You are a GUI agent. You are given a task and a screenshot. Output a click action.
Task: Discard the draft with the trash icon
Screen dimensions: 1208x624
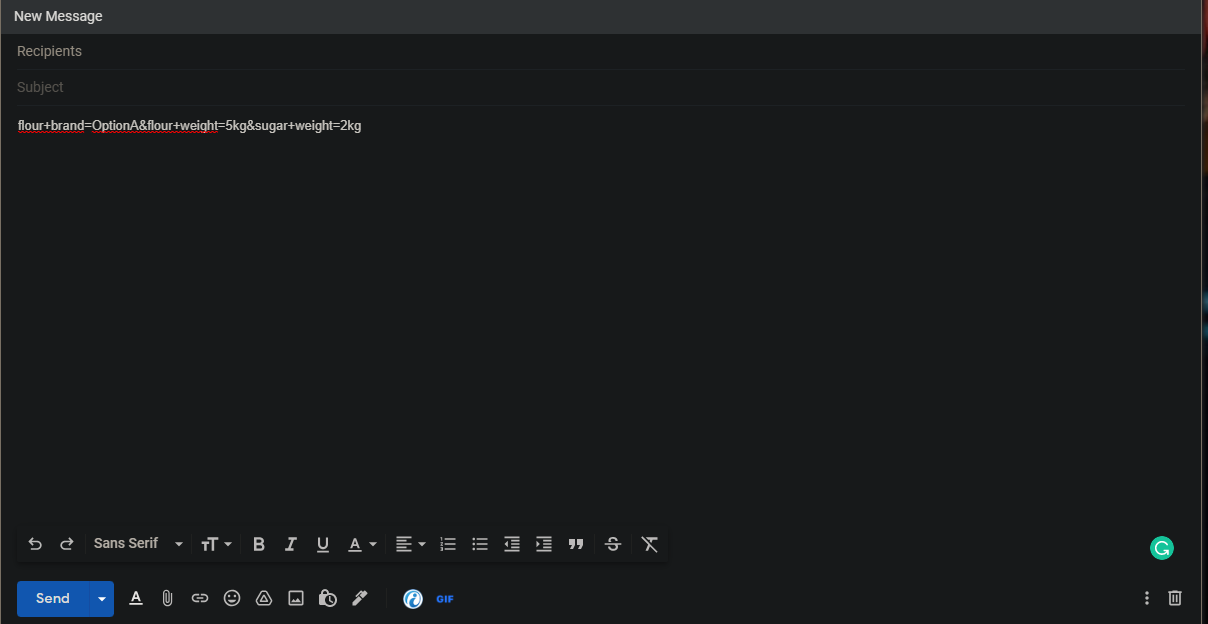click(x=1175, y=598)
